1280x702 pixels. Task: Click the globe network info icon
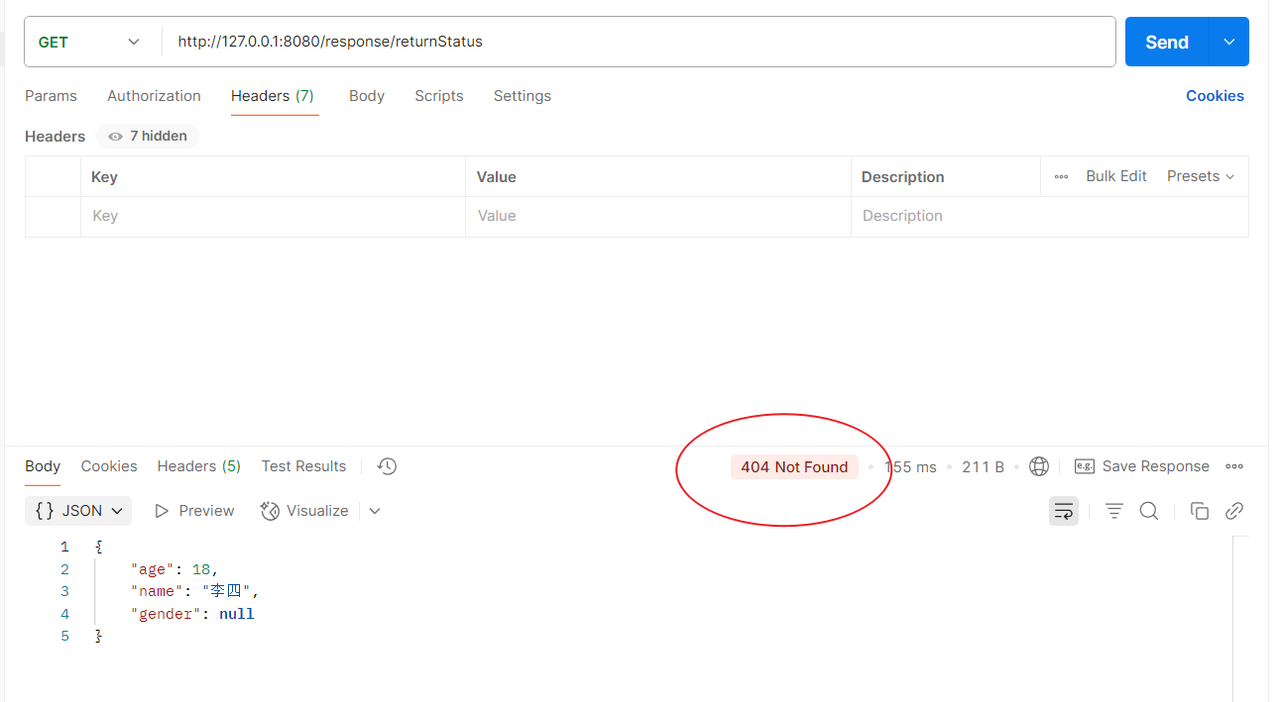point(1039,466)
